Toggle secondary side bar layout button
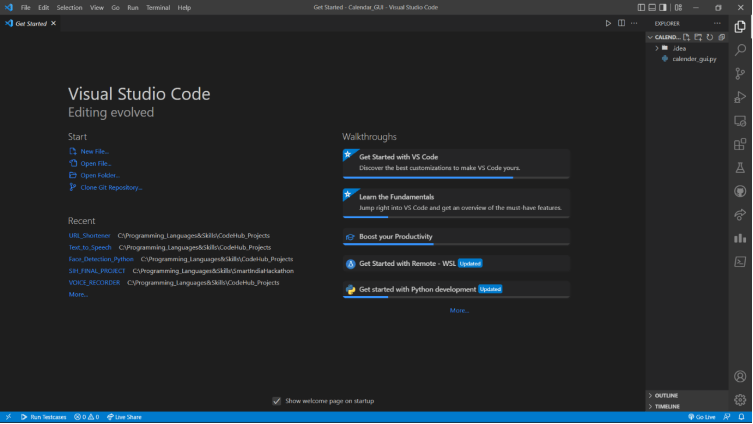Viewport: 753px width, 424px height. click(x=663, y=7)
